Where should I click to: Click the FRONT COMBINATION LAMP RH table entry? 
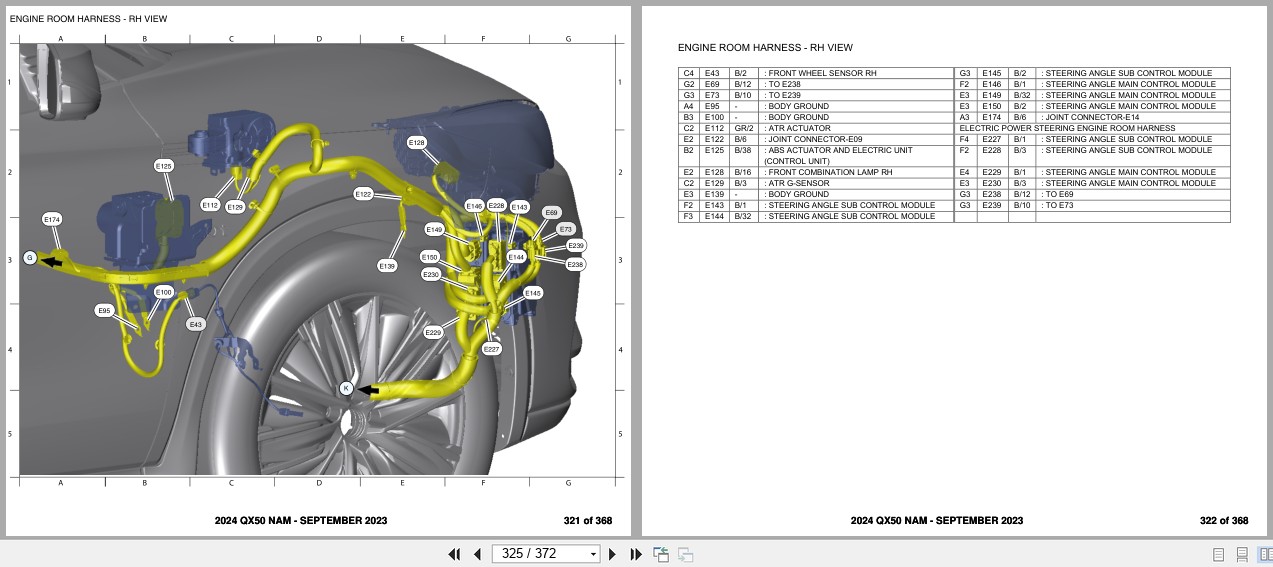830,172
